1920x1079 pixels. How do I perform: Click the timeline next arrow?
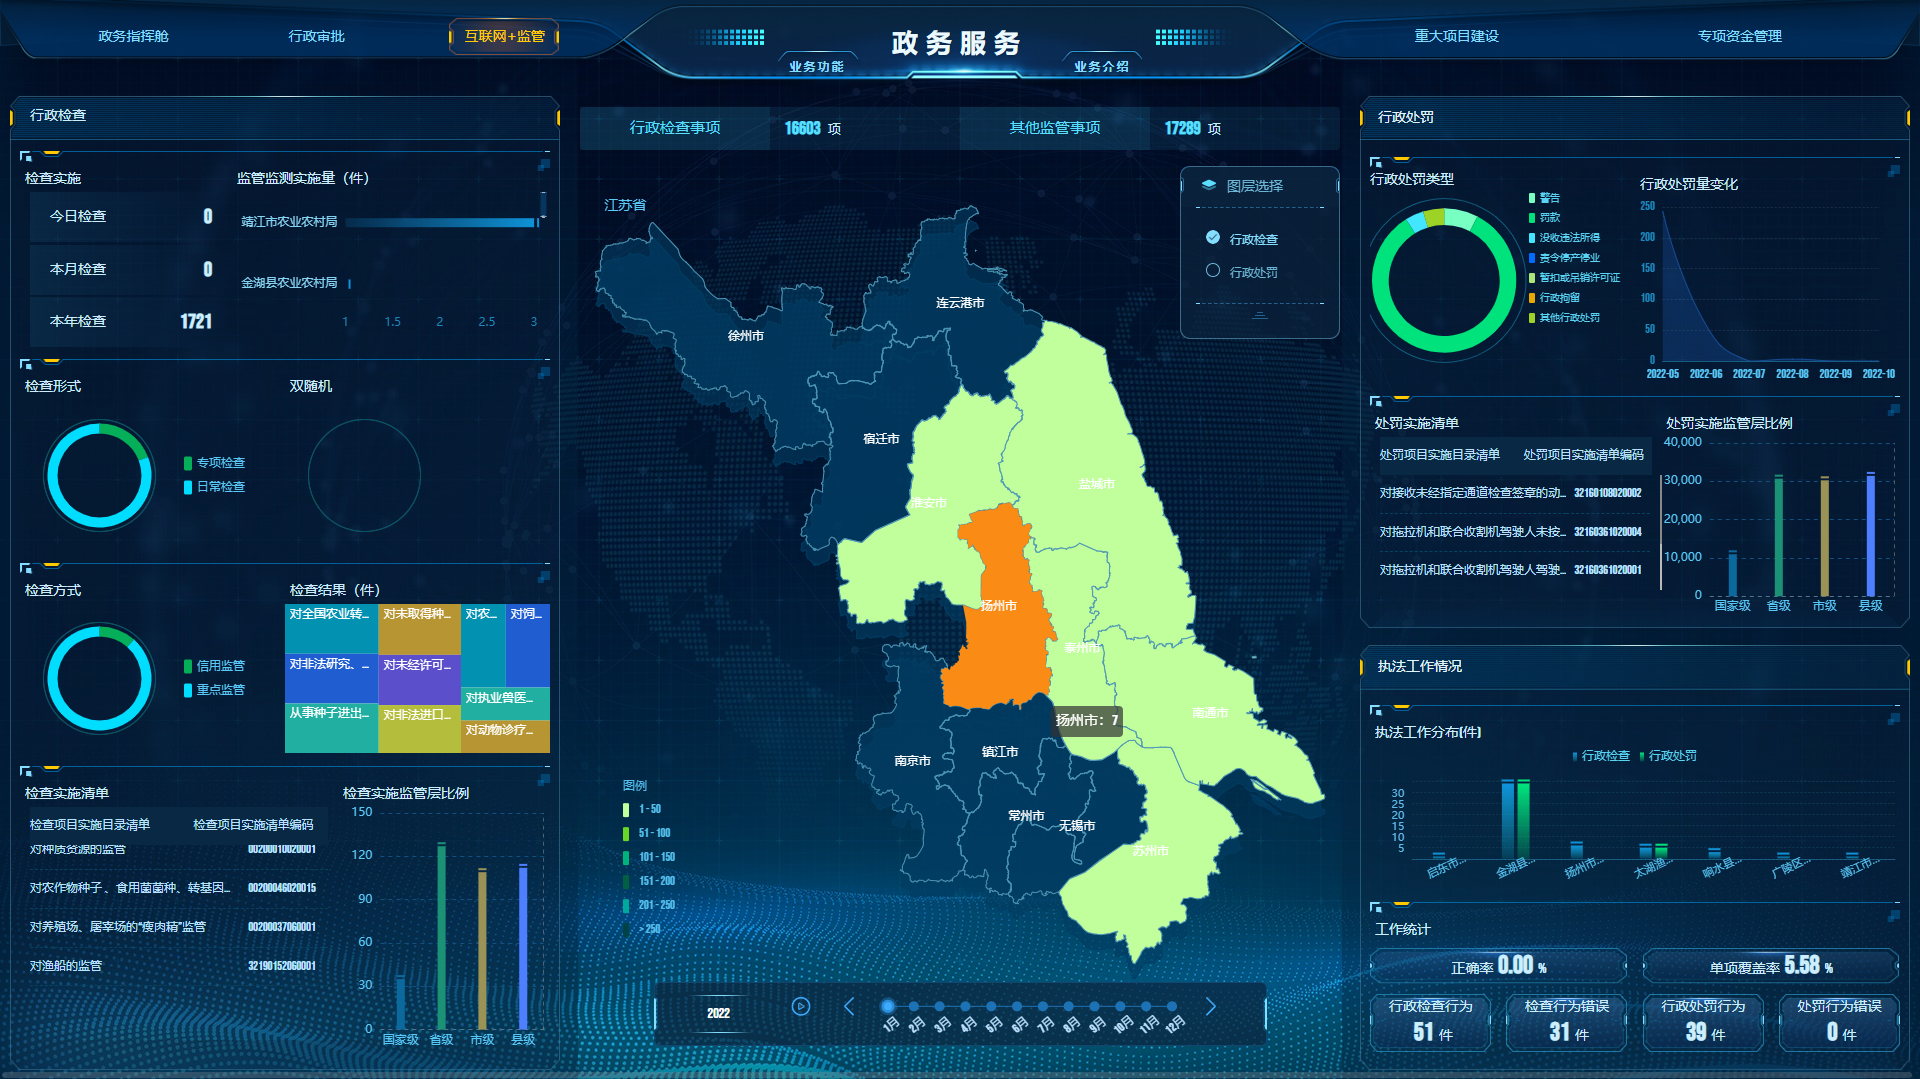(1210, 1006)
